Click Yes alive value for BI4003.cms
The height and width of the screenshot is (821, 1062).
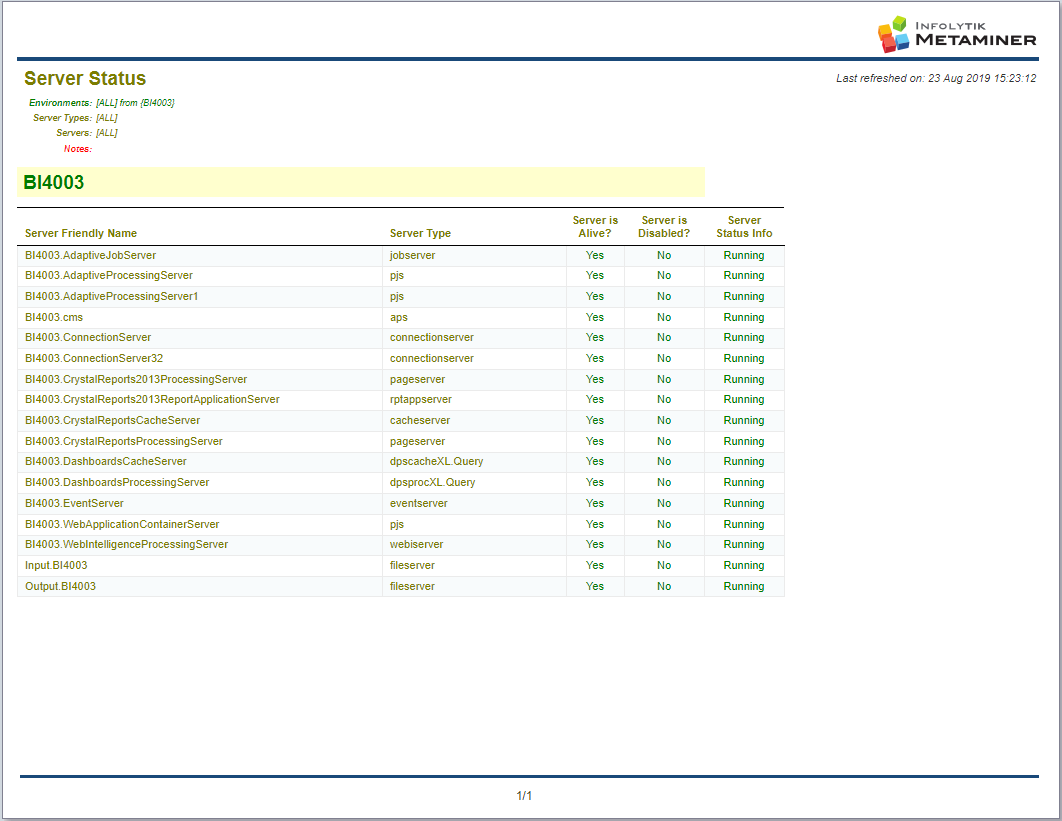click(595, 317)
